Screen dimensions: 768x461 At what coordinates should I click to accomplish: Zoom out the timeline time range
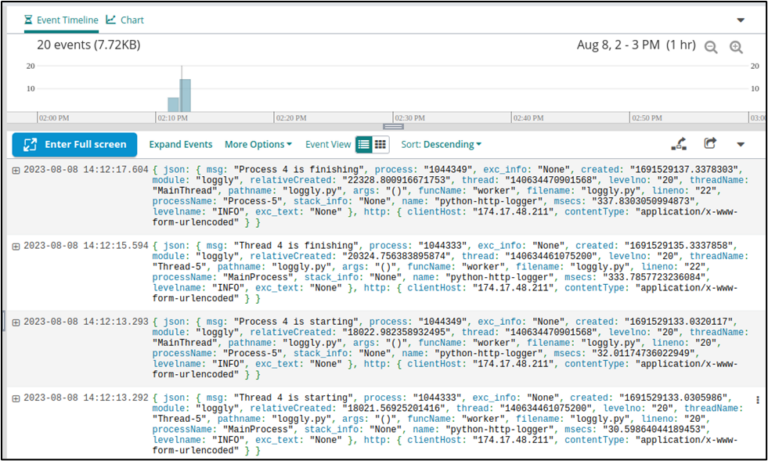point(711,47)
